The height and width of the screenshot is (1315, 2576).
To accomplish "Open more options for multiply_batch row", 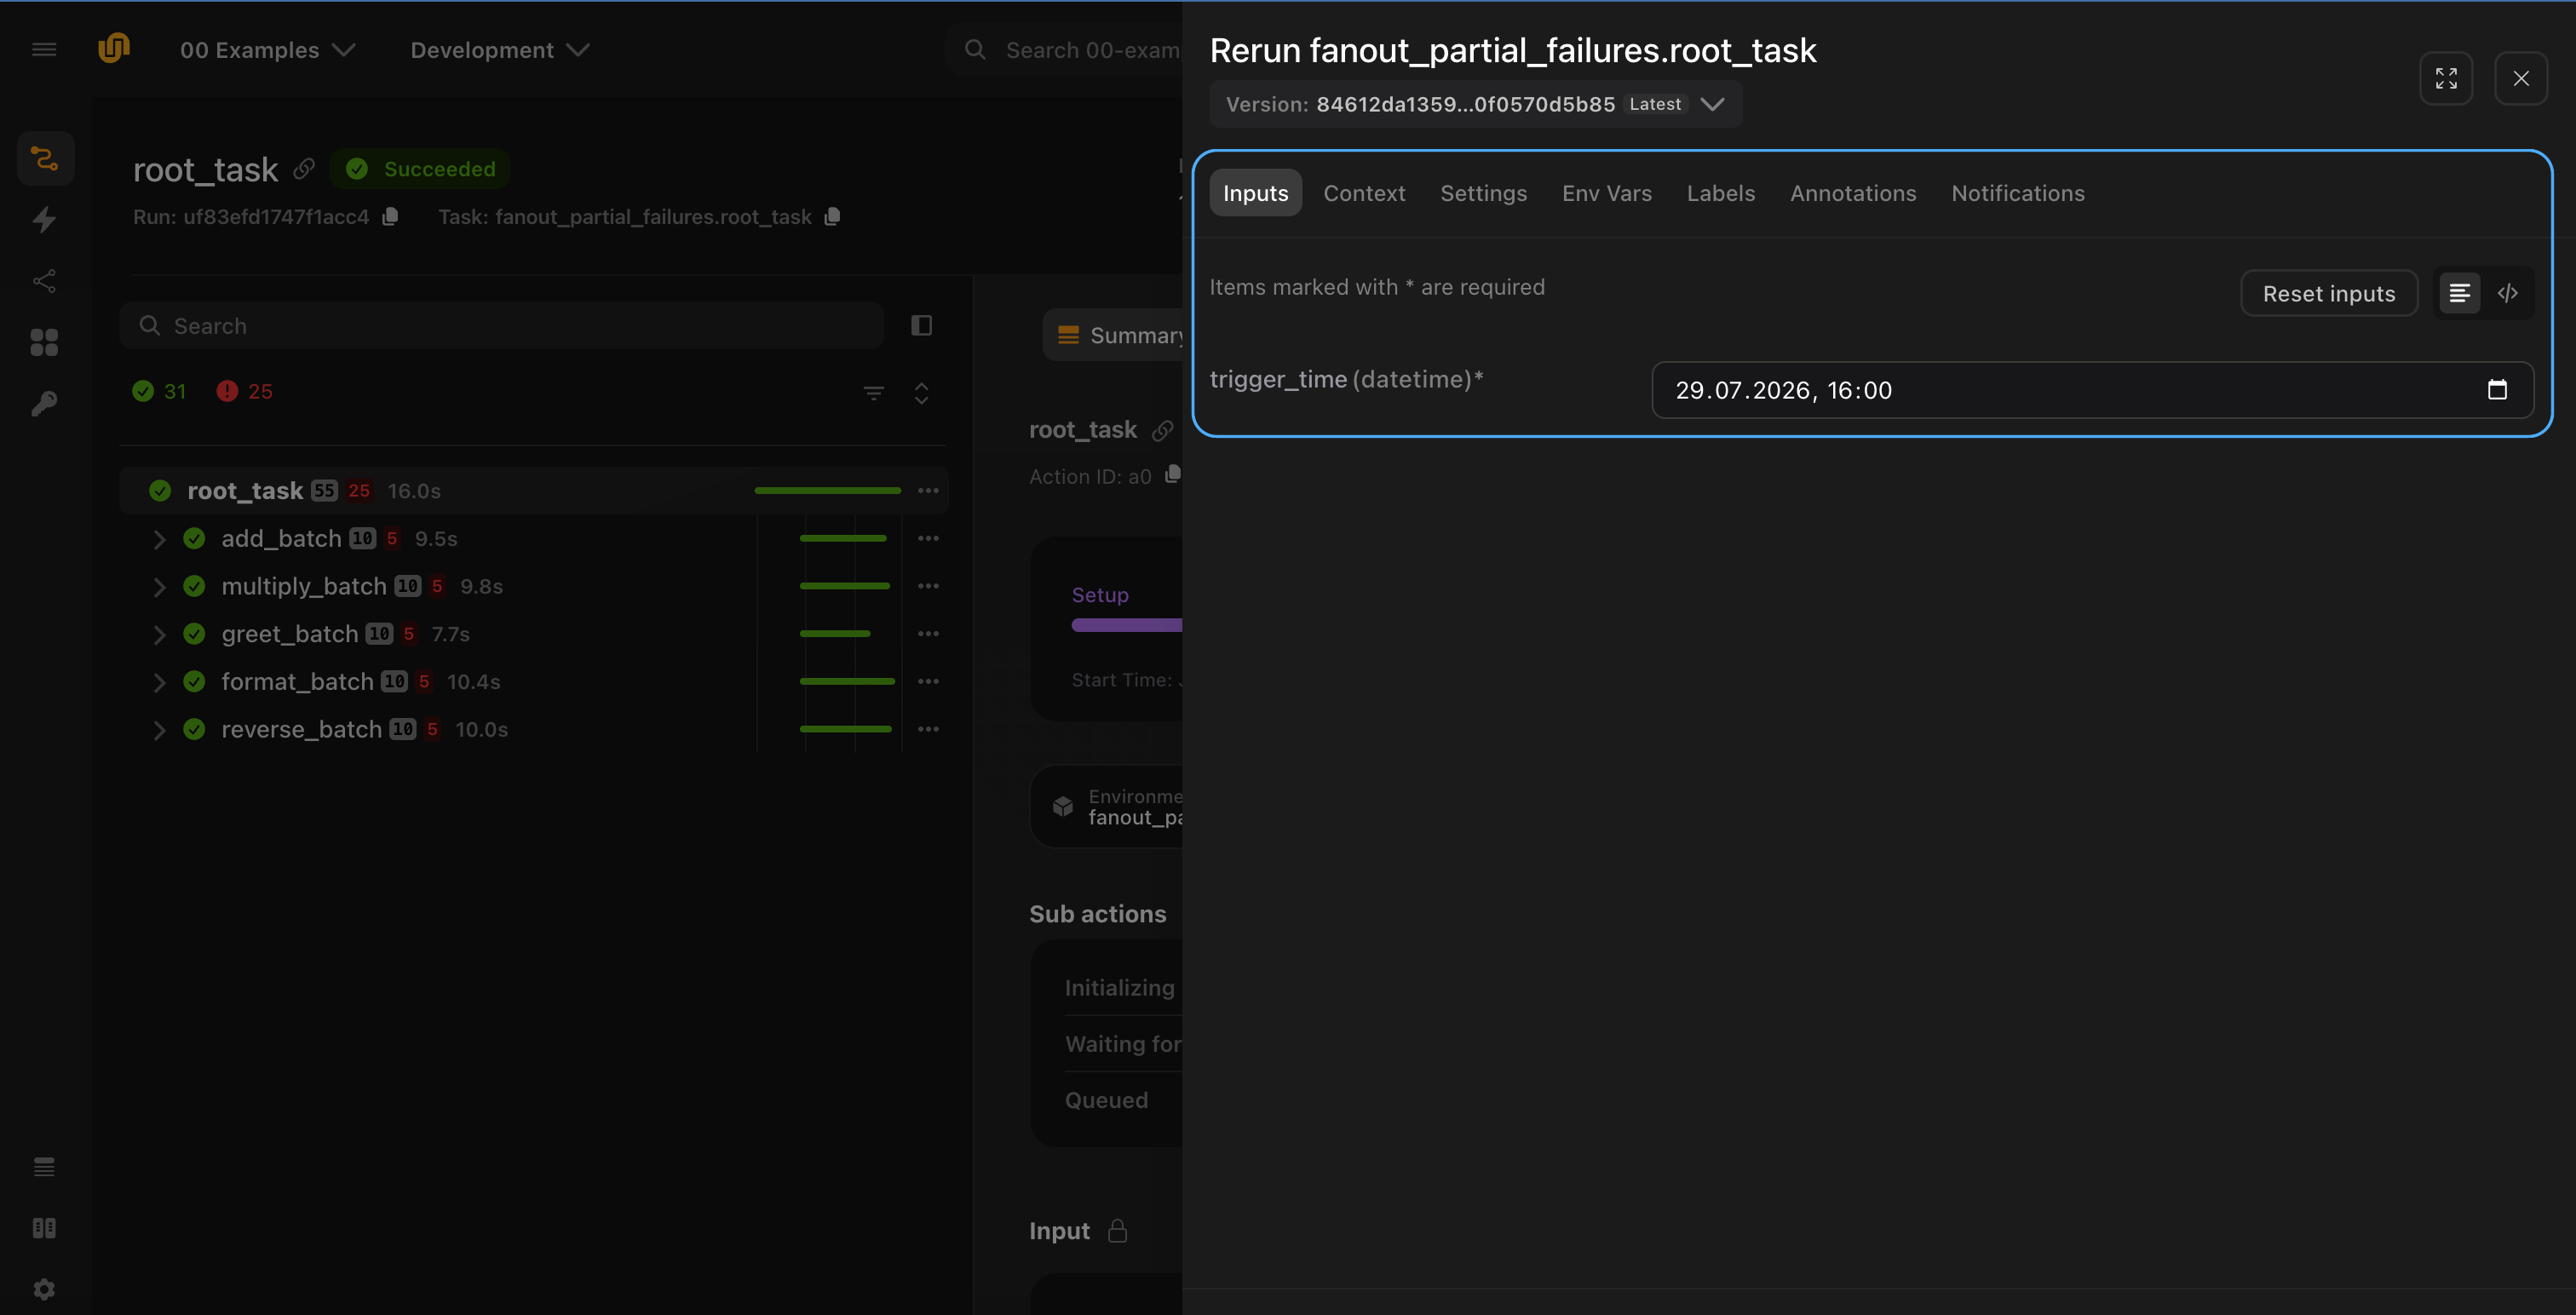I will [928, 586].
